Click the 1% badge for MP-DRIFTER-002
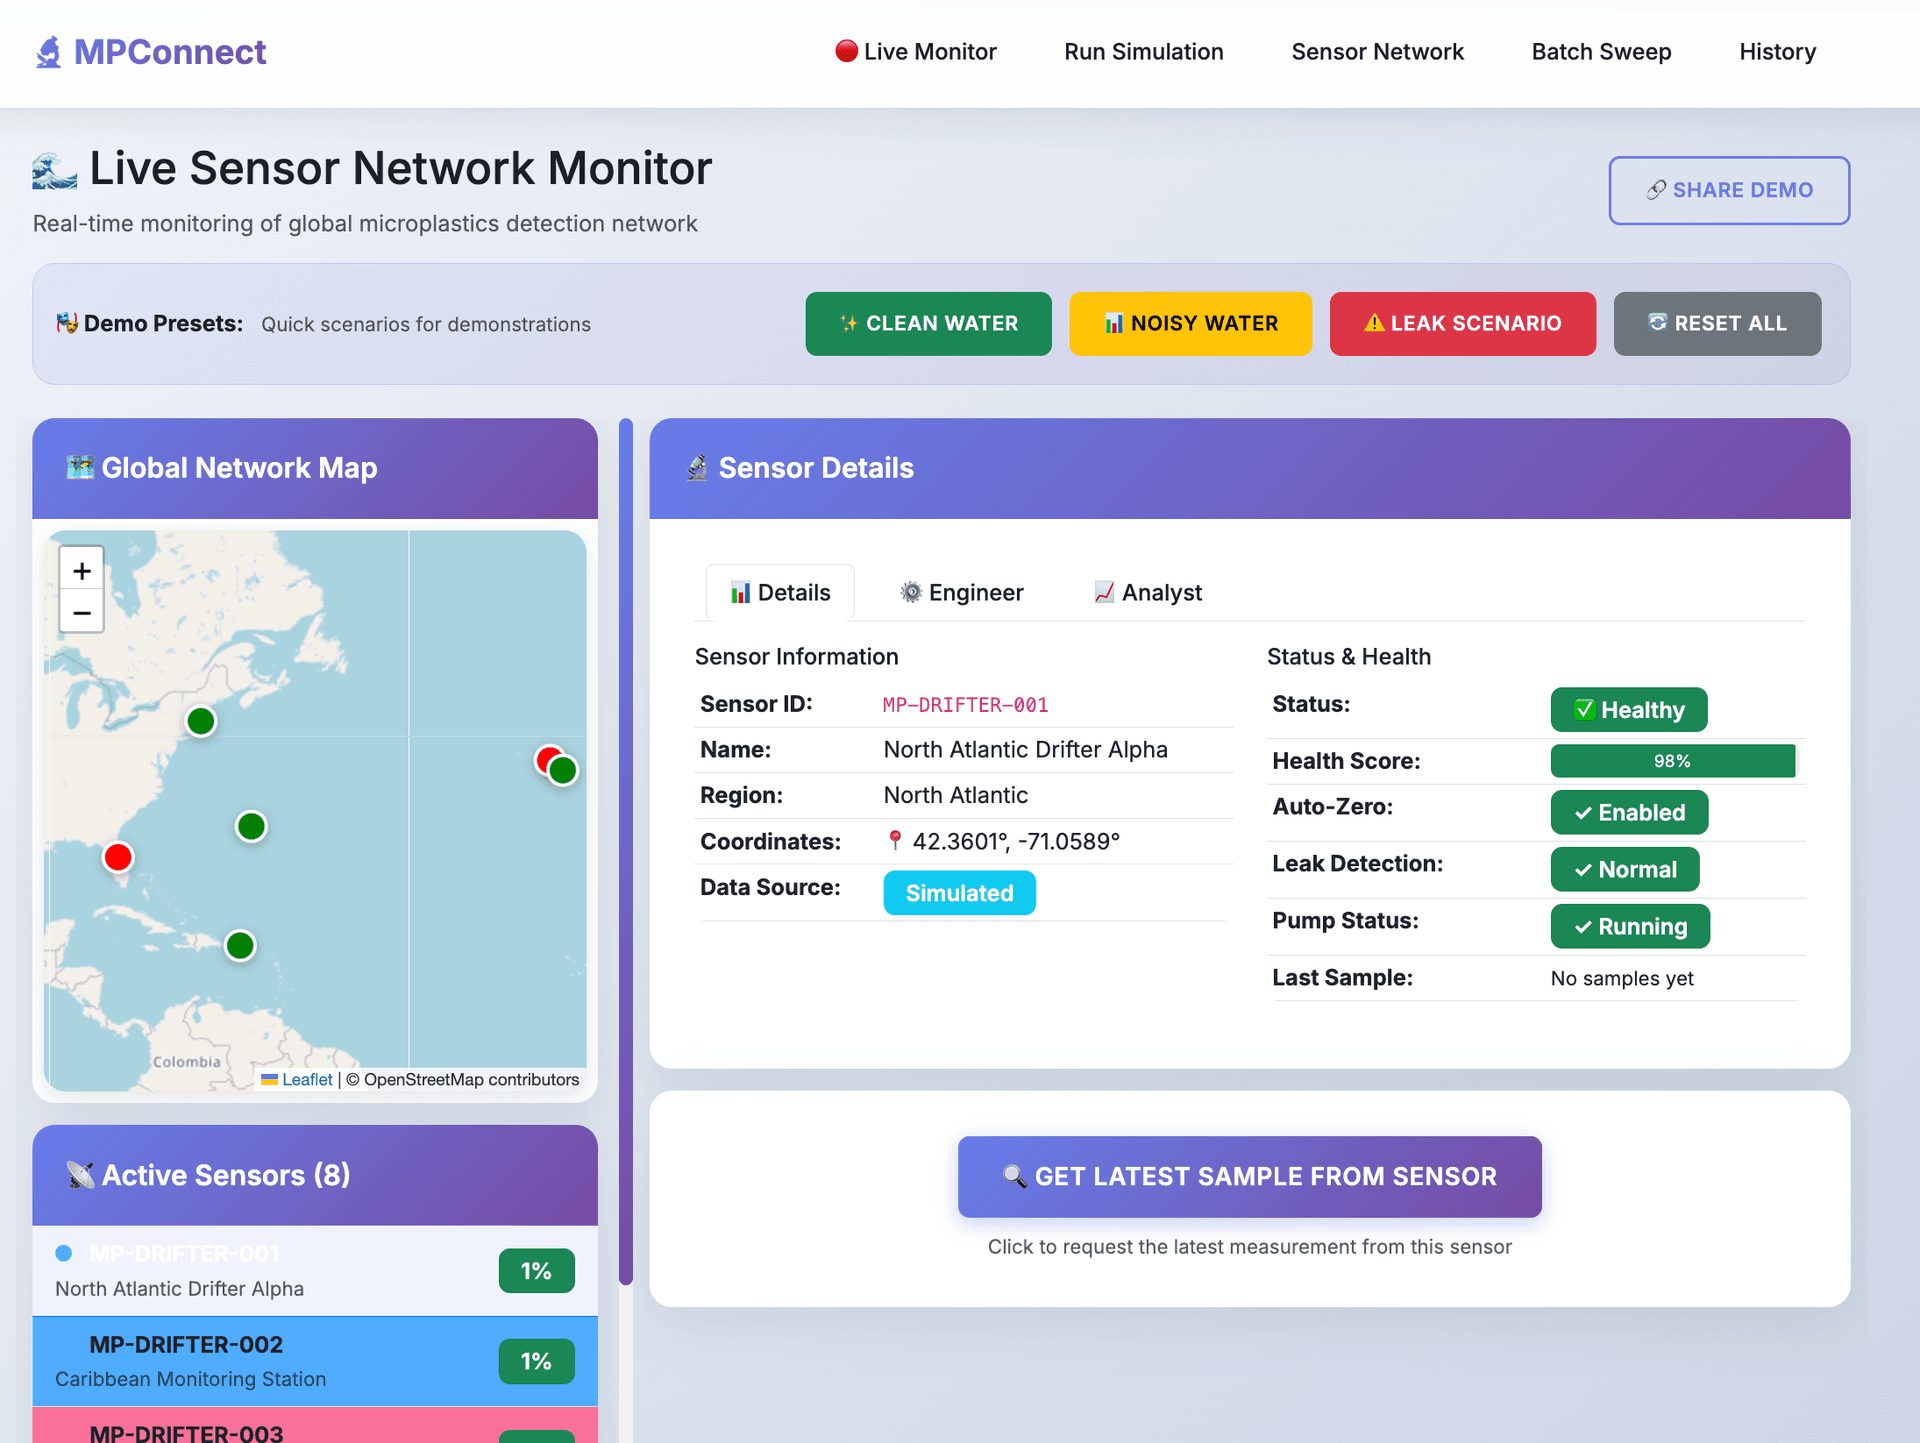1920x1443 pixels. (x=536, y=1361)
